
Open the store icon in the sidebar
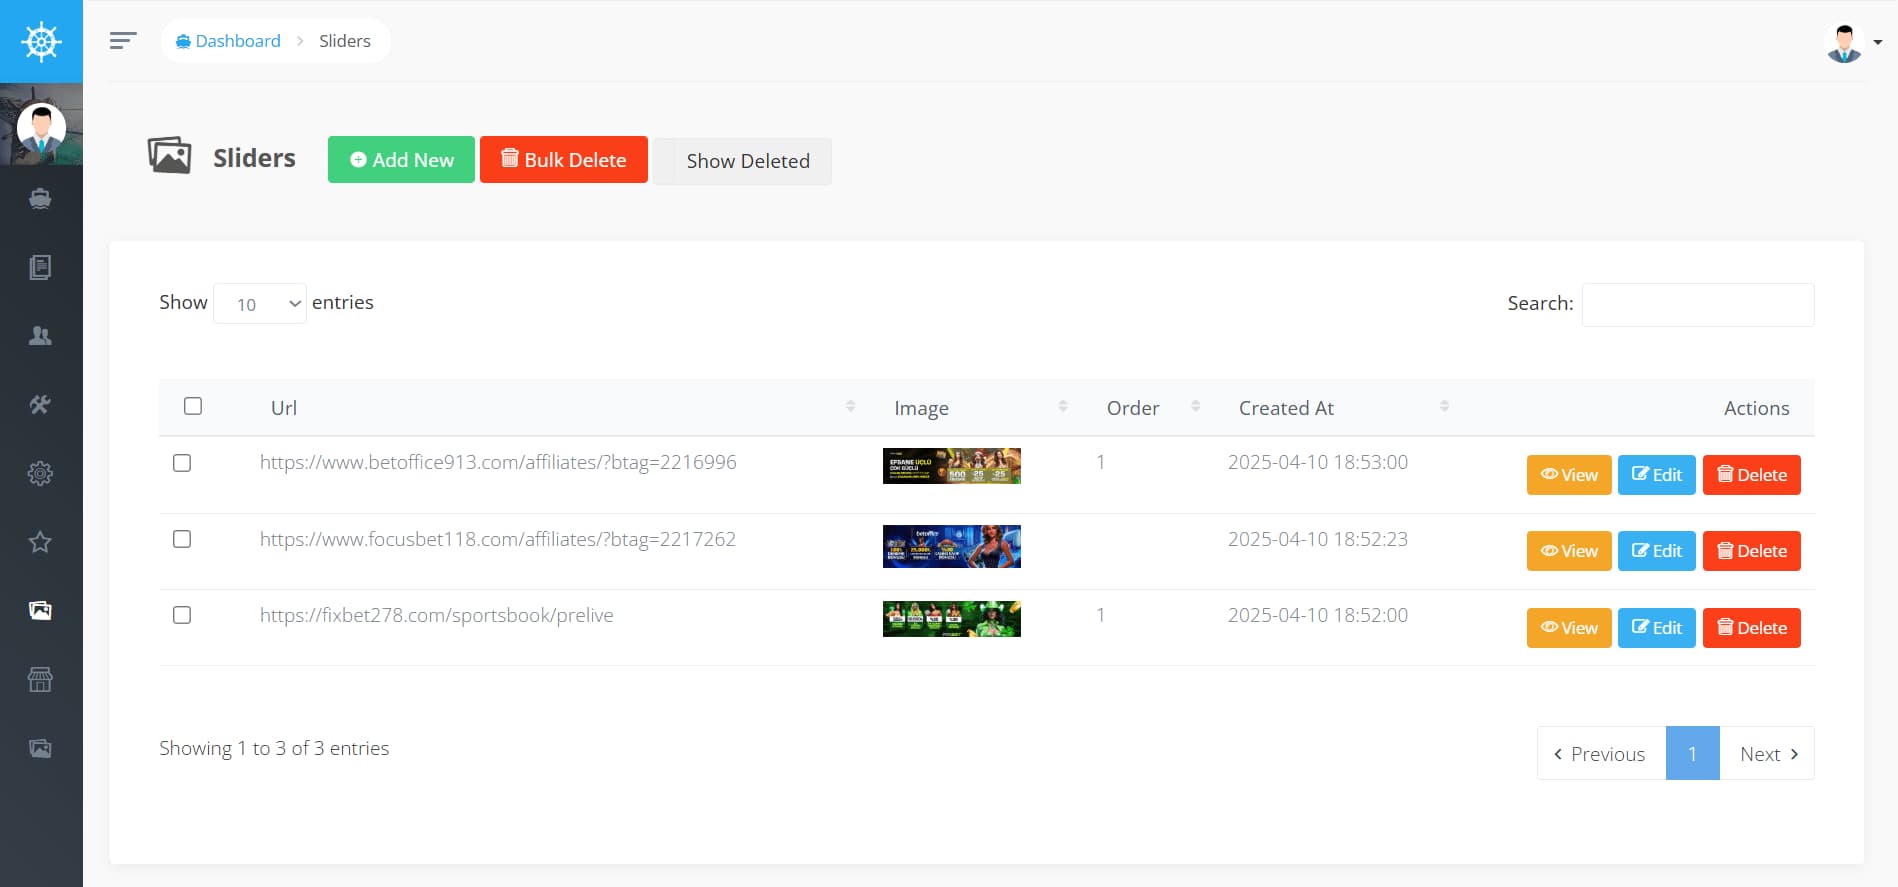point(40,680)
